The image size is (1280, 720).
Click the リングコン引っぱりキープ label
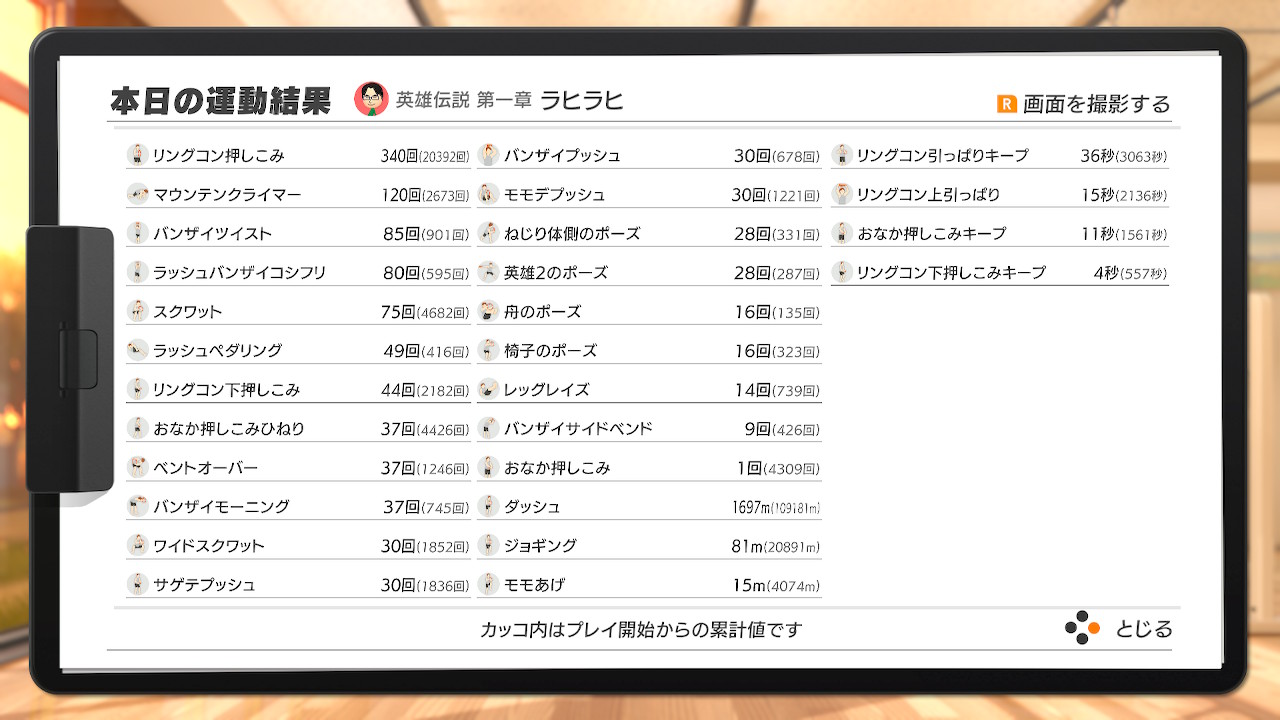[x=943, y=156]
